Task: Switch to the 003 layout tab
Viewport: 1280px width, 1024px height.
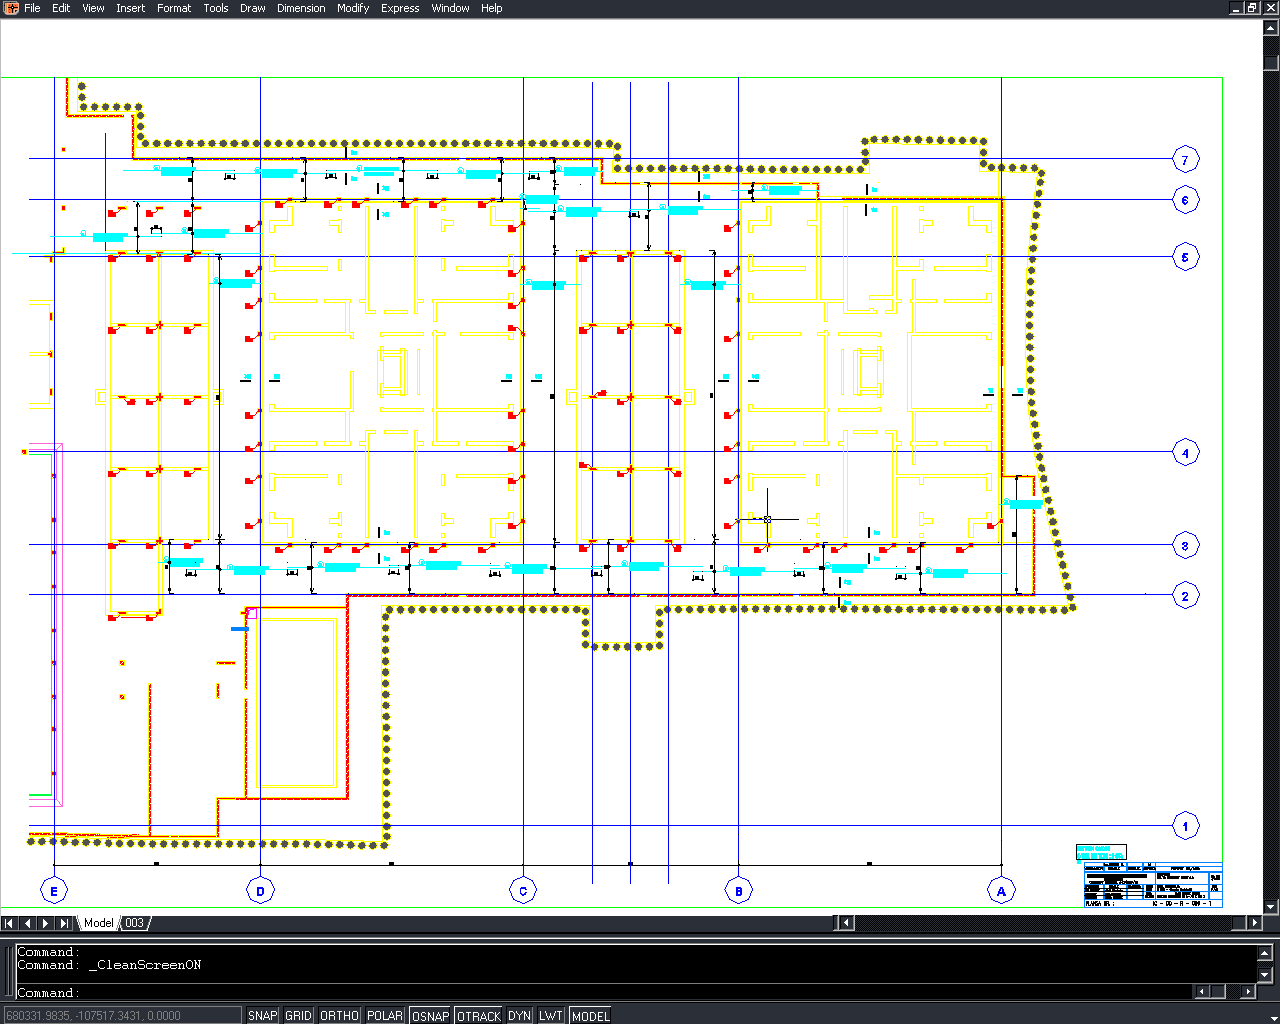Action: [134, 923]
